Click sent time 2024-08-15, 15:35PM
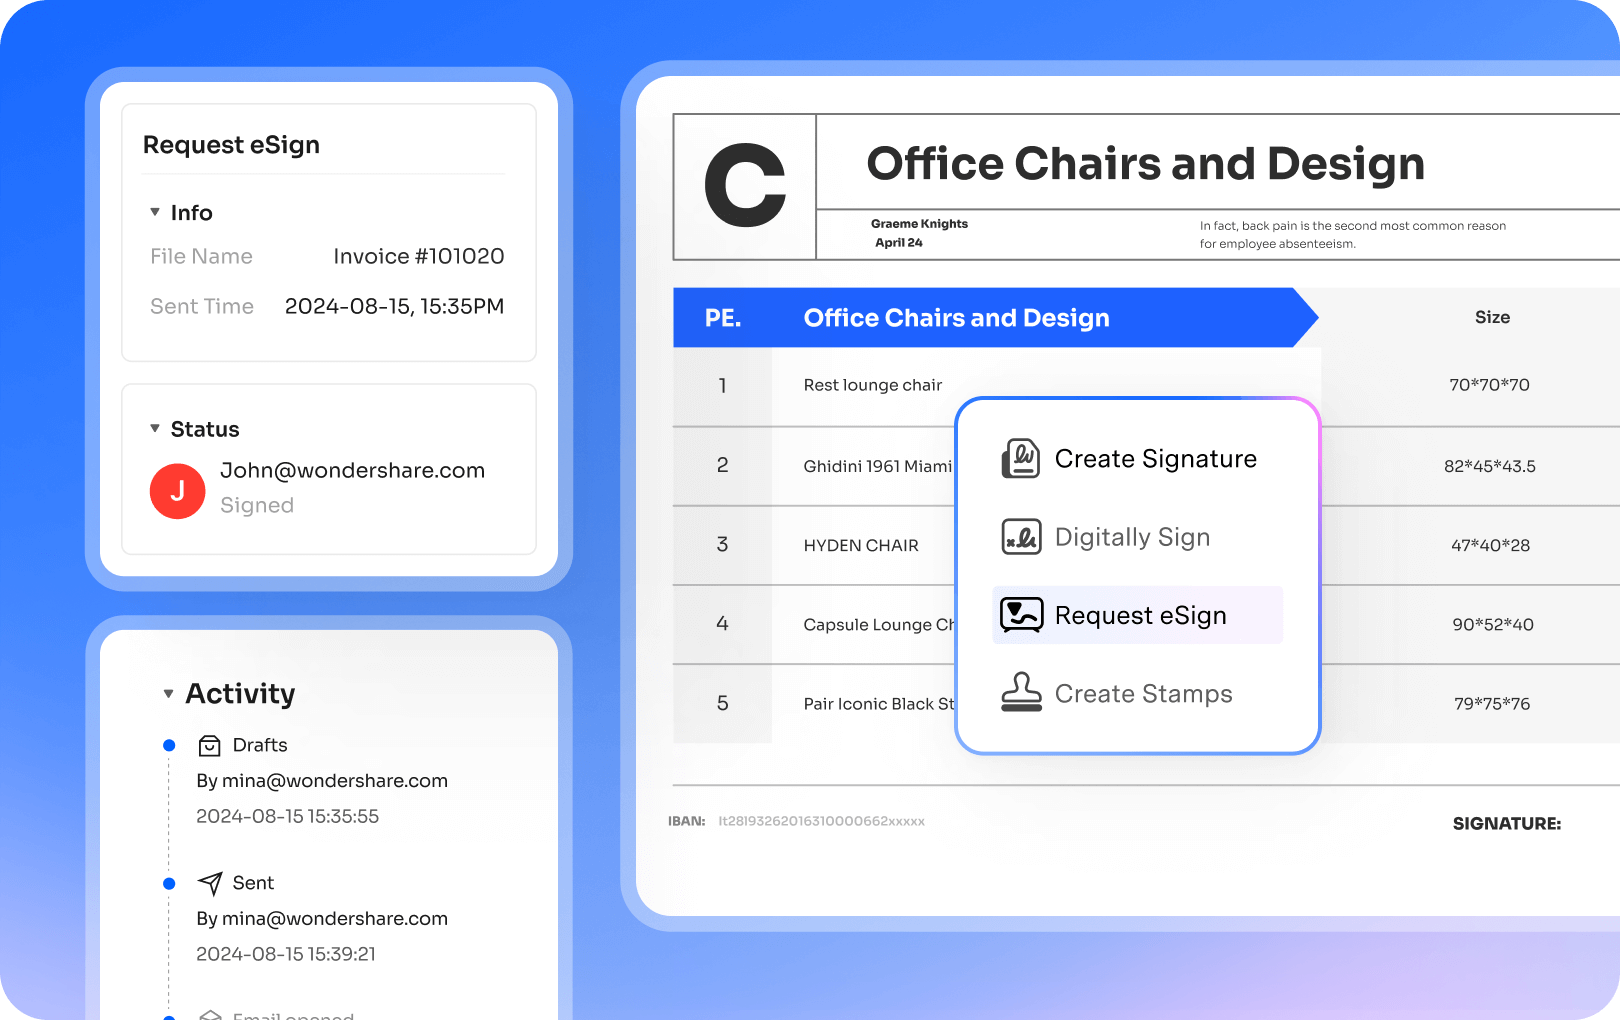This screenshot has height=1020, width=1620. pyautogui.click(x=394, y=306)
